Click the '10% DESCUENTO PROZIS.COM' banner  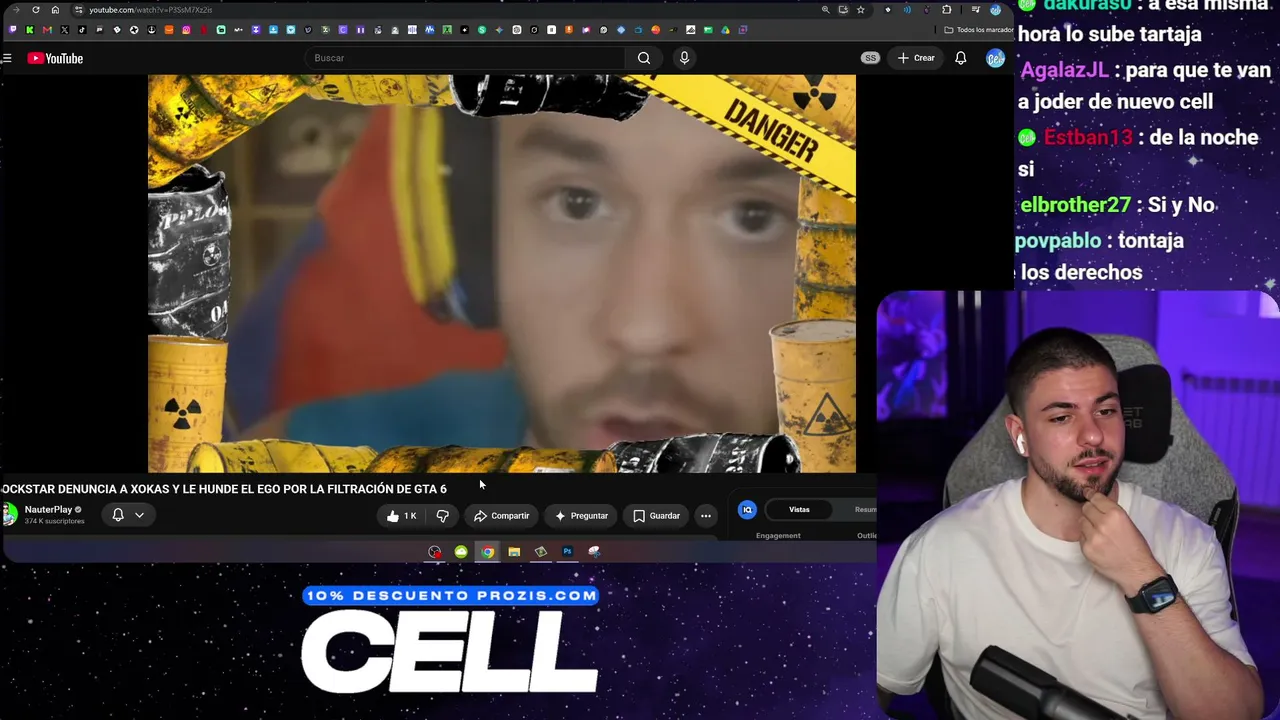tap(450, 596)
